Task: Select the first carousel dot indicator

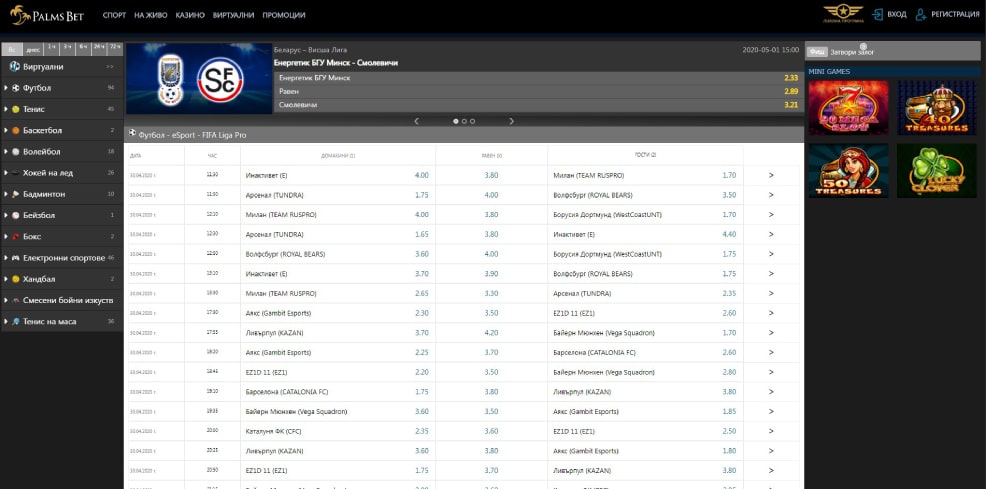Action: [456, 121]
